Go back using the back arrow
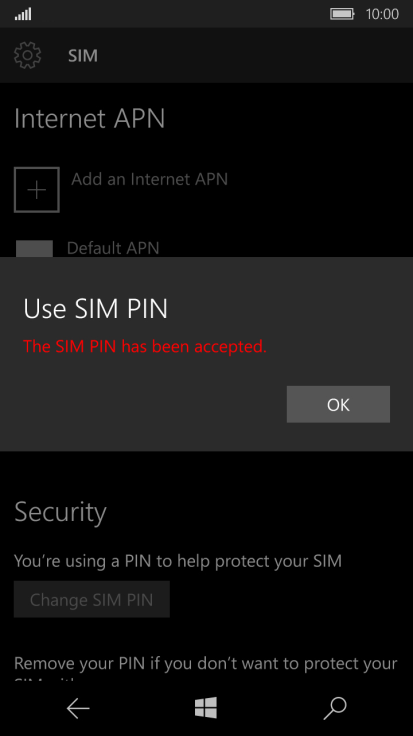 click(78, 708)
